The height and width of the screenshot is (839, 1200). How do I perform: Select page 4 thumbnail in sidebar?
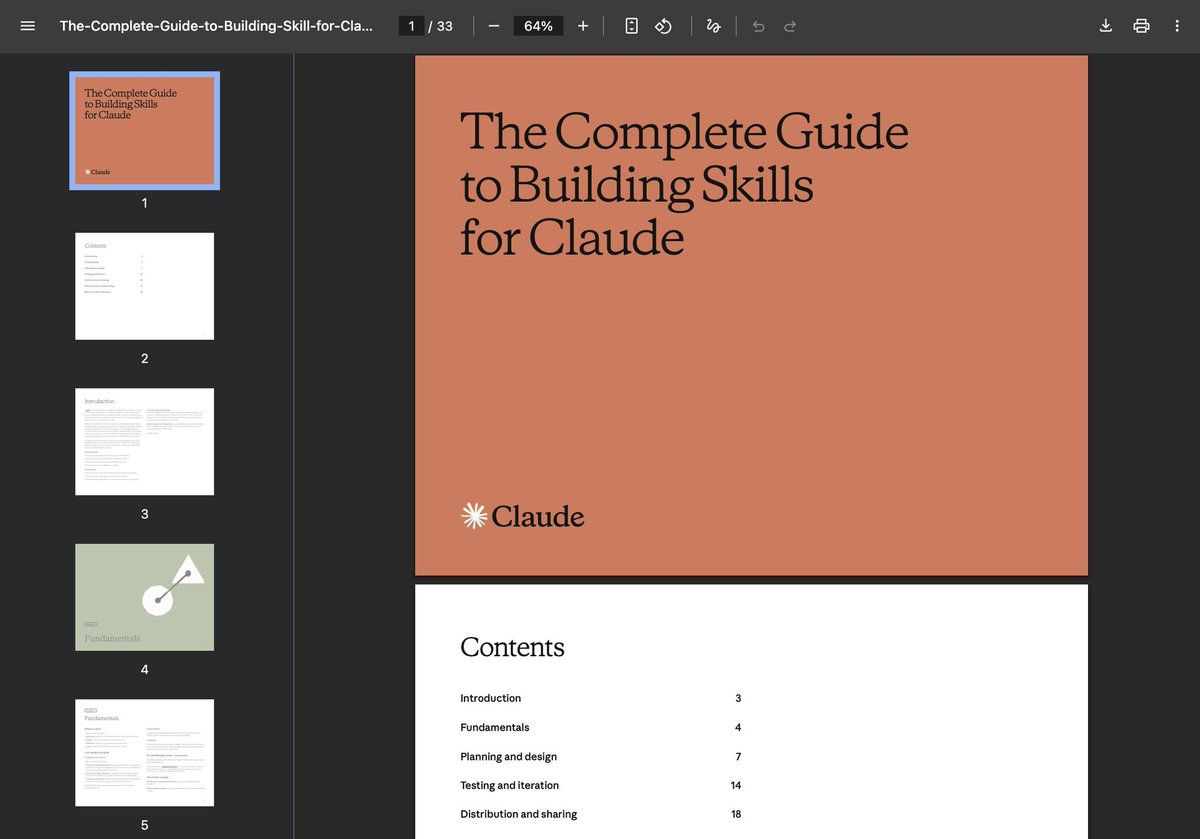tap(144, 595)
